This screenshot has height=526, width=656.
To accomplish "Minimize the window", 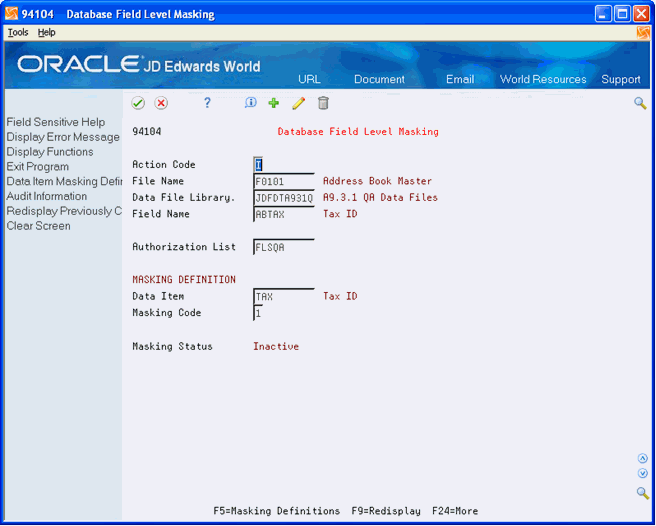I will pyautogui.click(x=603, y=14).
